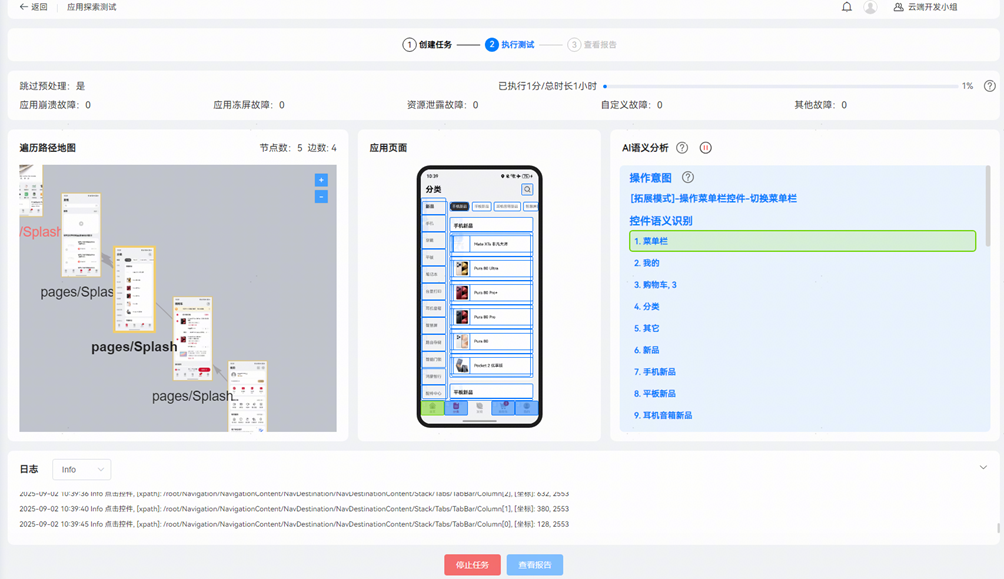
Task: Click search icon in phone preview
Action: pyautogui.click(x=527, y=189)
